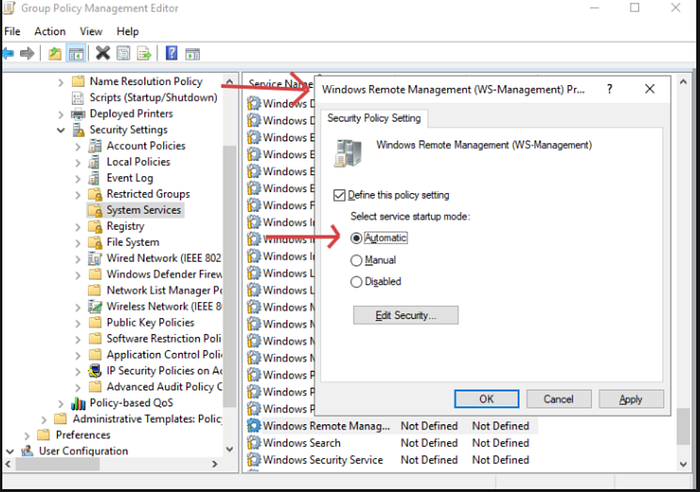This screenshot has width=700, height=492.
Task: Expand the Account Policies node
Action: point(78,146)
